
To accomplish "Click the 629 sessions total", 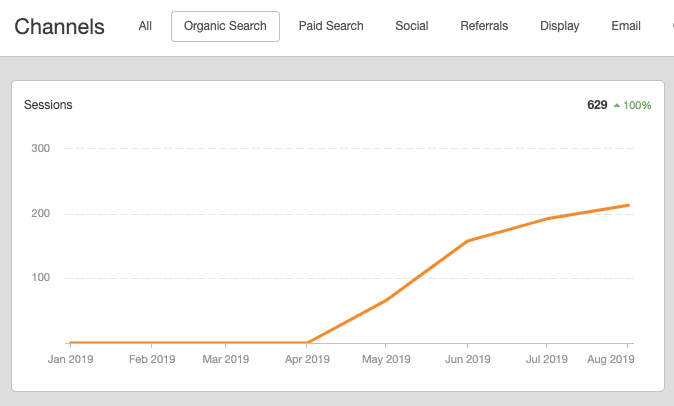I will pos(597,104).
